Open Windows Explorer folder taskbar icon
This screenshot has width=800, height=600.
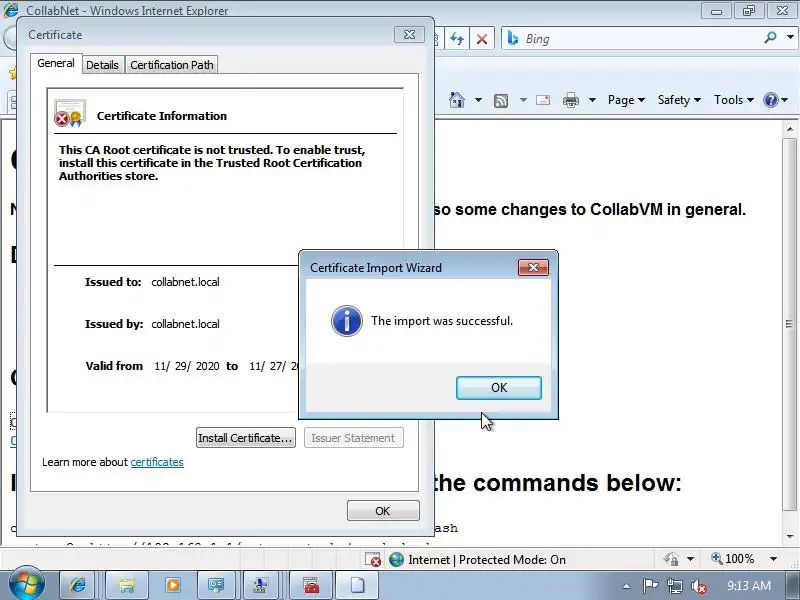(127, 585)
